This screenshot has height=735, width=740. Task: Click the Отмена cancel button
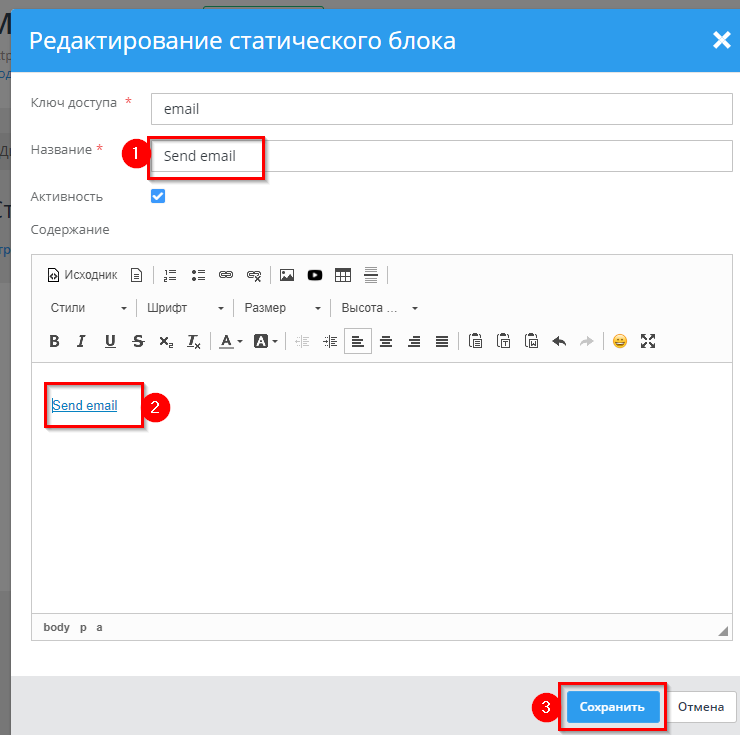(x=700, y=707)
